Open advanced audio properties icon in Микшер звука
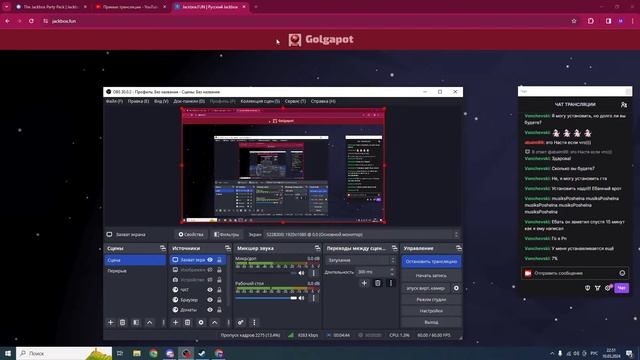Image resolution: width=640 pixels, height=360 pixels. [241, 322]
